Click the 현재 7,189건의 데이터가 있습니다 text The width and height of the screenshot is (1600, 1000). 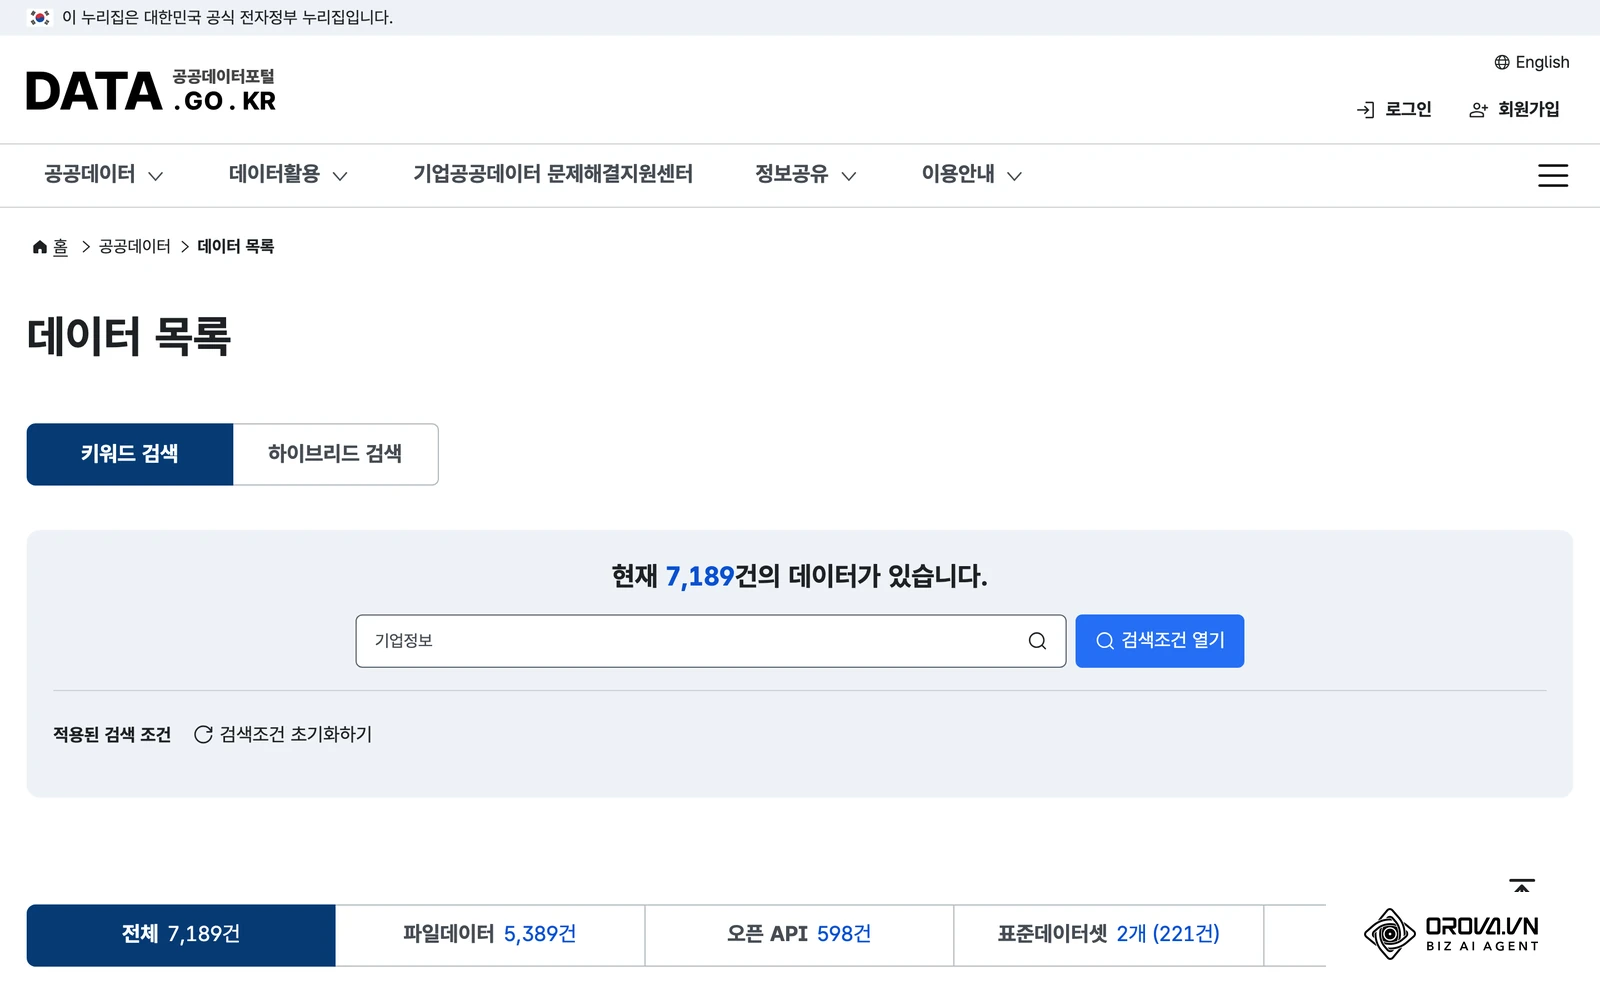[x=800, y=577]
